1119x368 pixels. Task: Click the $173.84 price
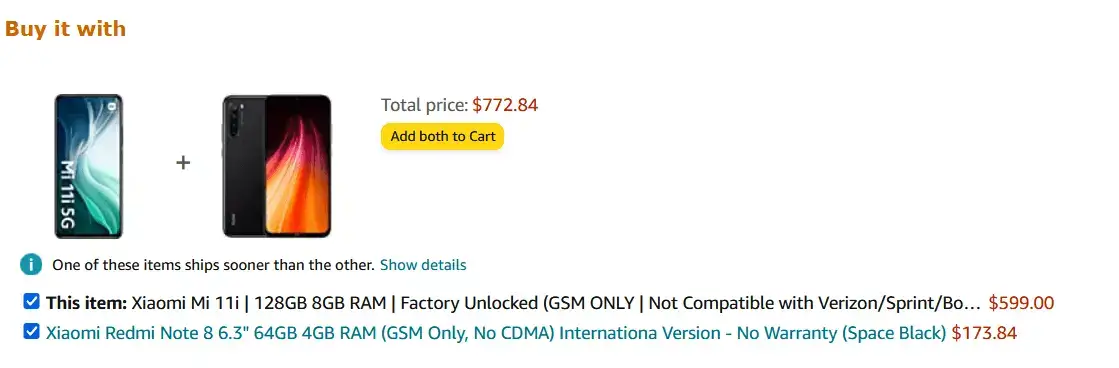click(x=984, y=333)
